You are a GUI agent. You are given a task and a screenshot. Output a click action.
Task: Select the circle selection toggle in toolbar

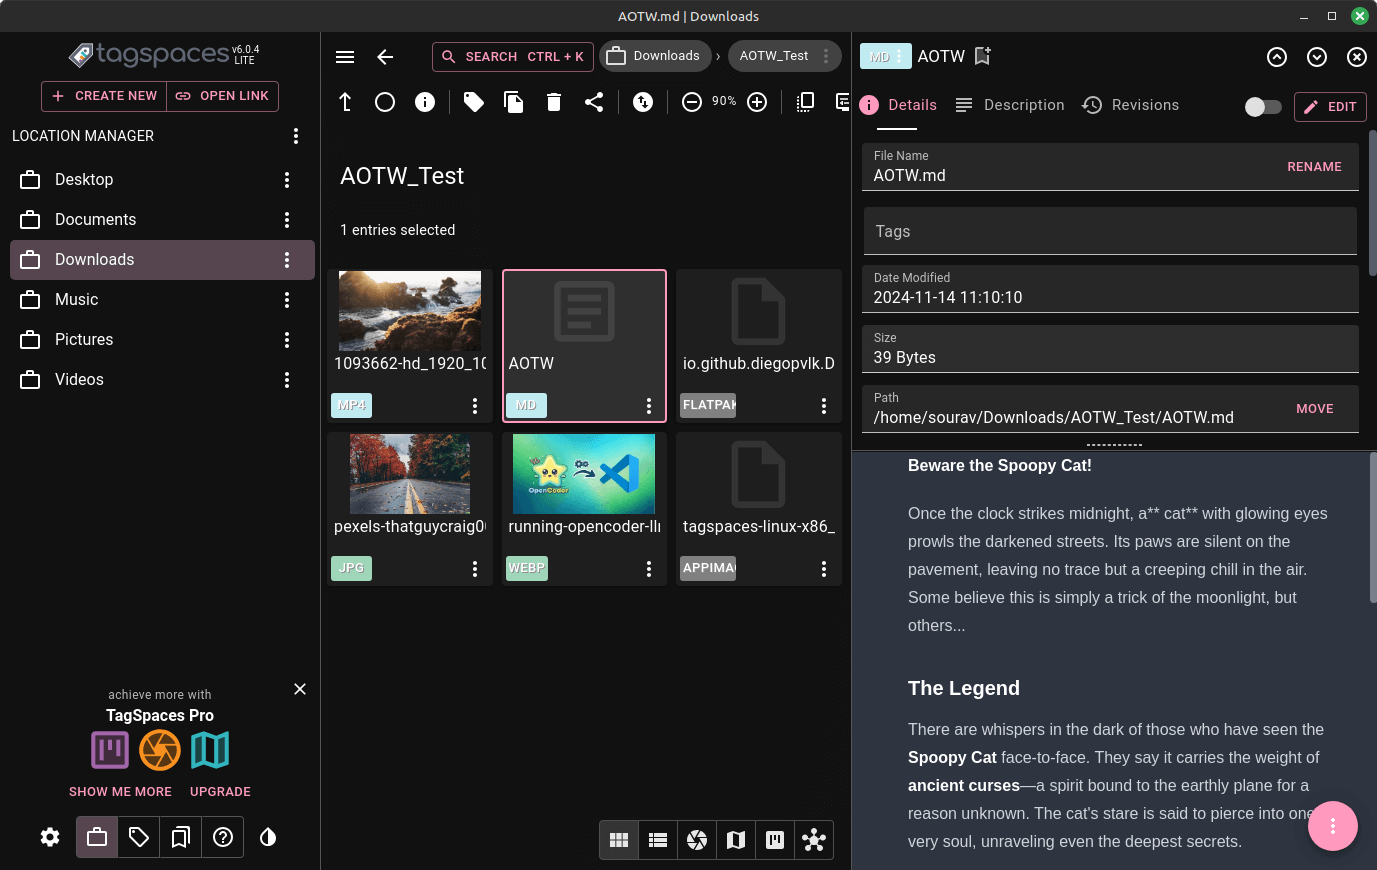tap(385, 101)
